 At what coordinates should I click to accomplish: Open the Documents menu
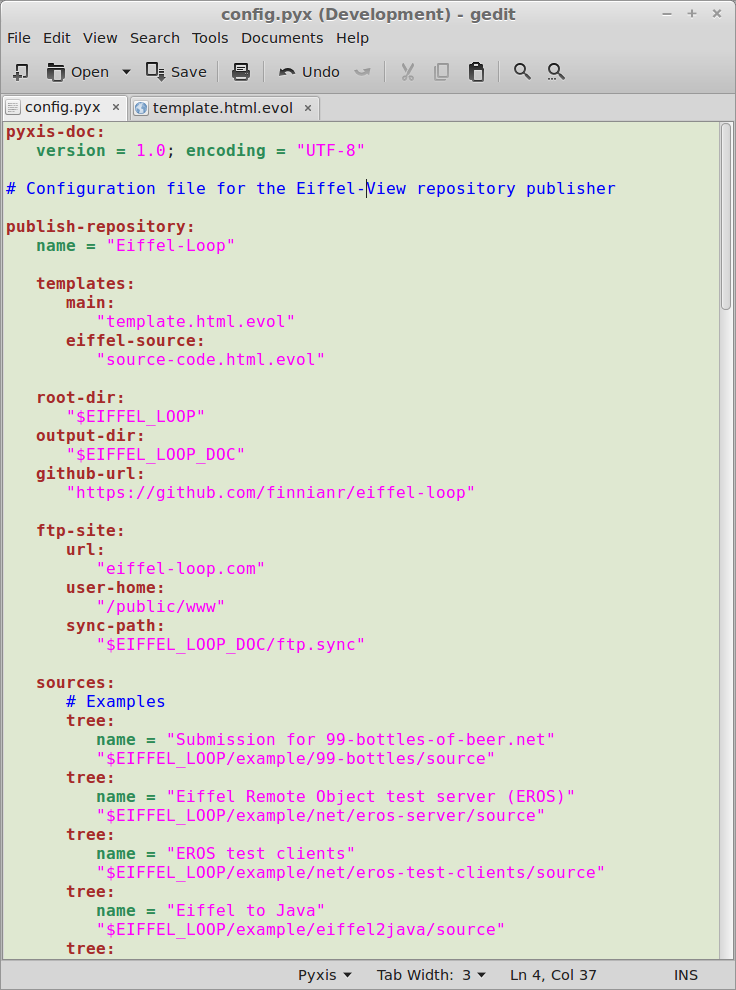coord(282,38)
